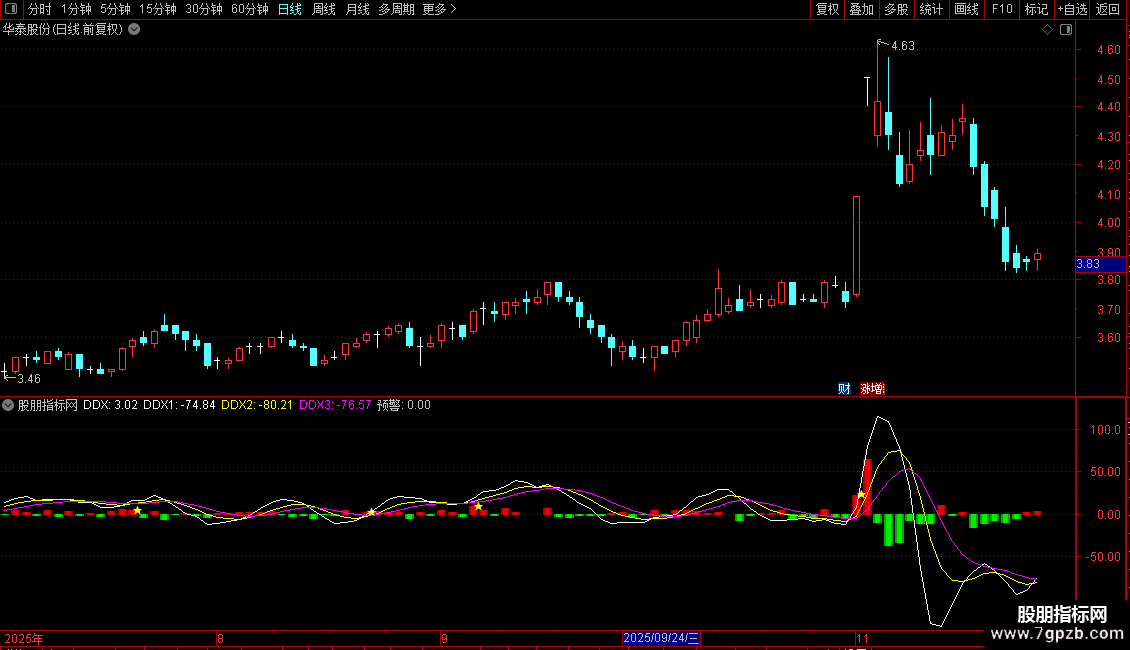Screen dimensions: 1130x650
Task: Click the first yellow star signal in indicator
Action: [x=137, y=510]
